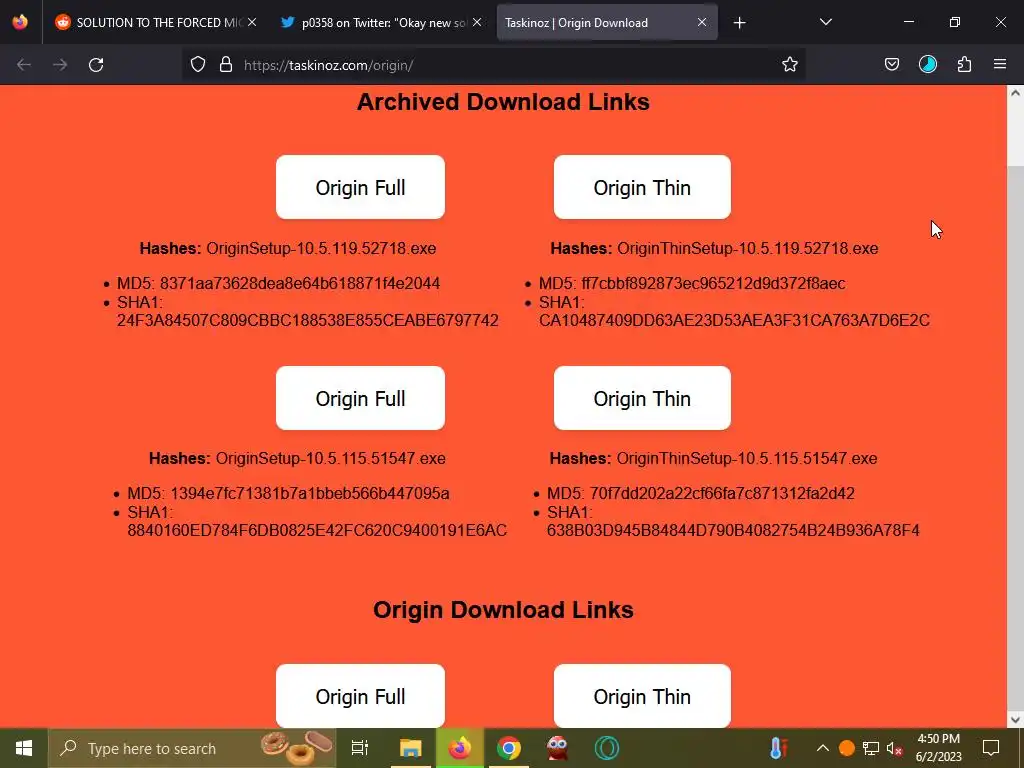The width and height of the screenshot is (1024, 768).
Task: Download Origin Thin version 10.5.119.52718
Action: [642, 187]
